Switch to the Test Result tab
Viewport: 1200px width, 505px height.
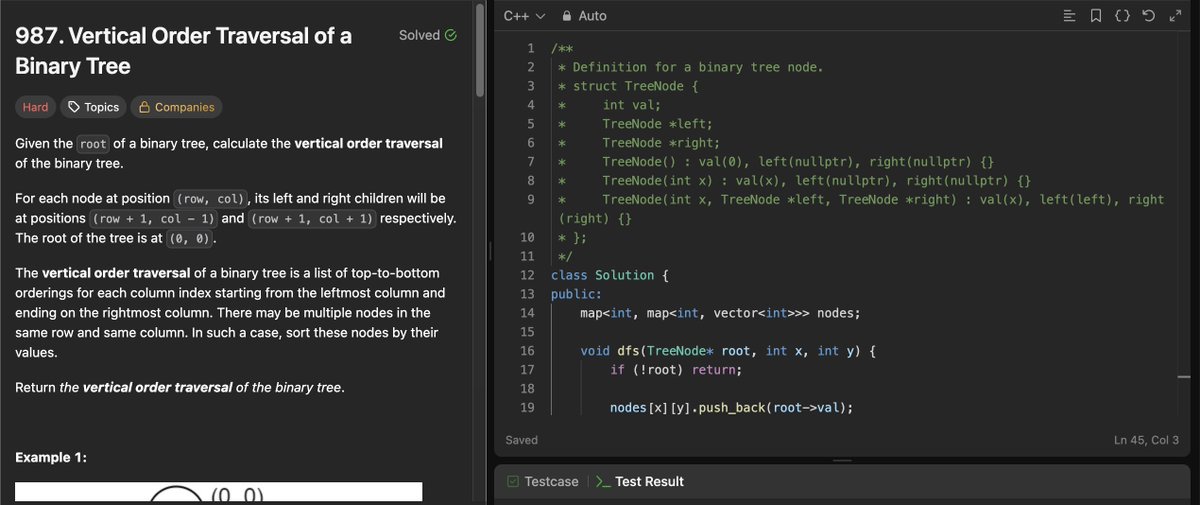tap(639, 482)
